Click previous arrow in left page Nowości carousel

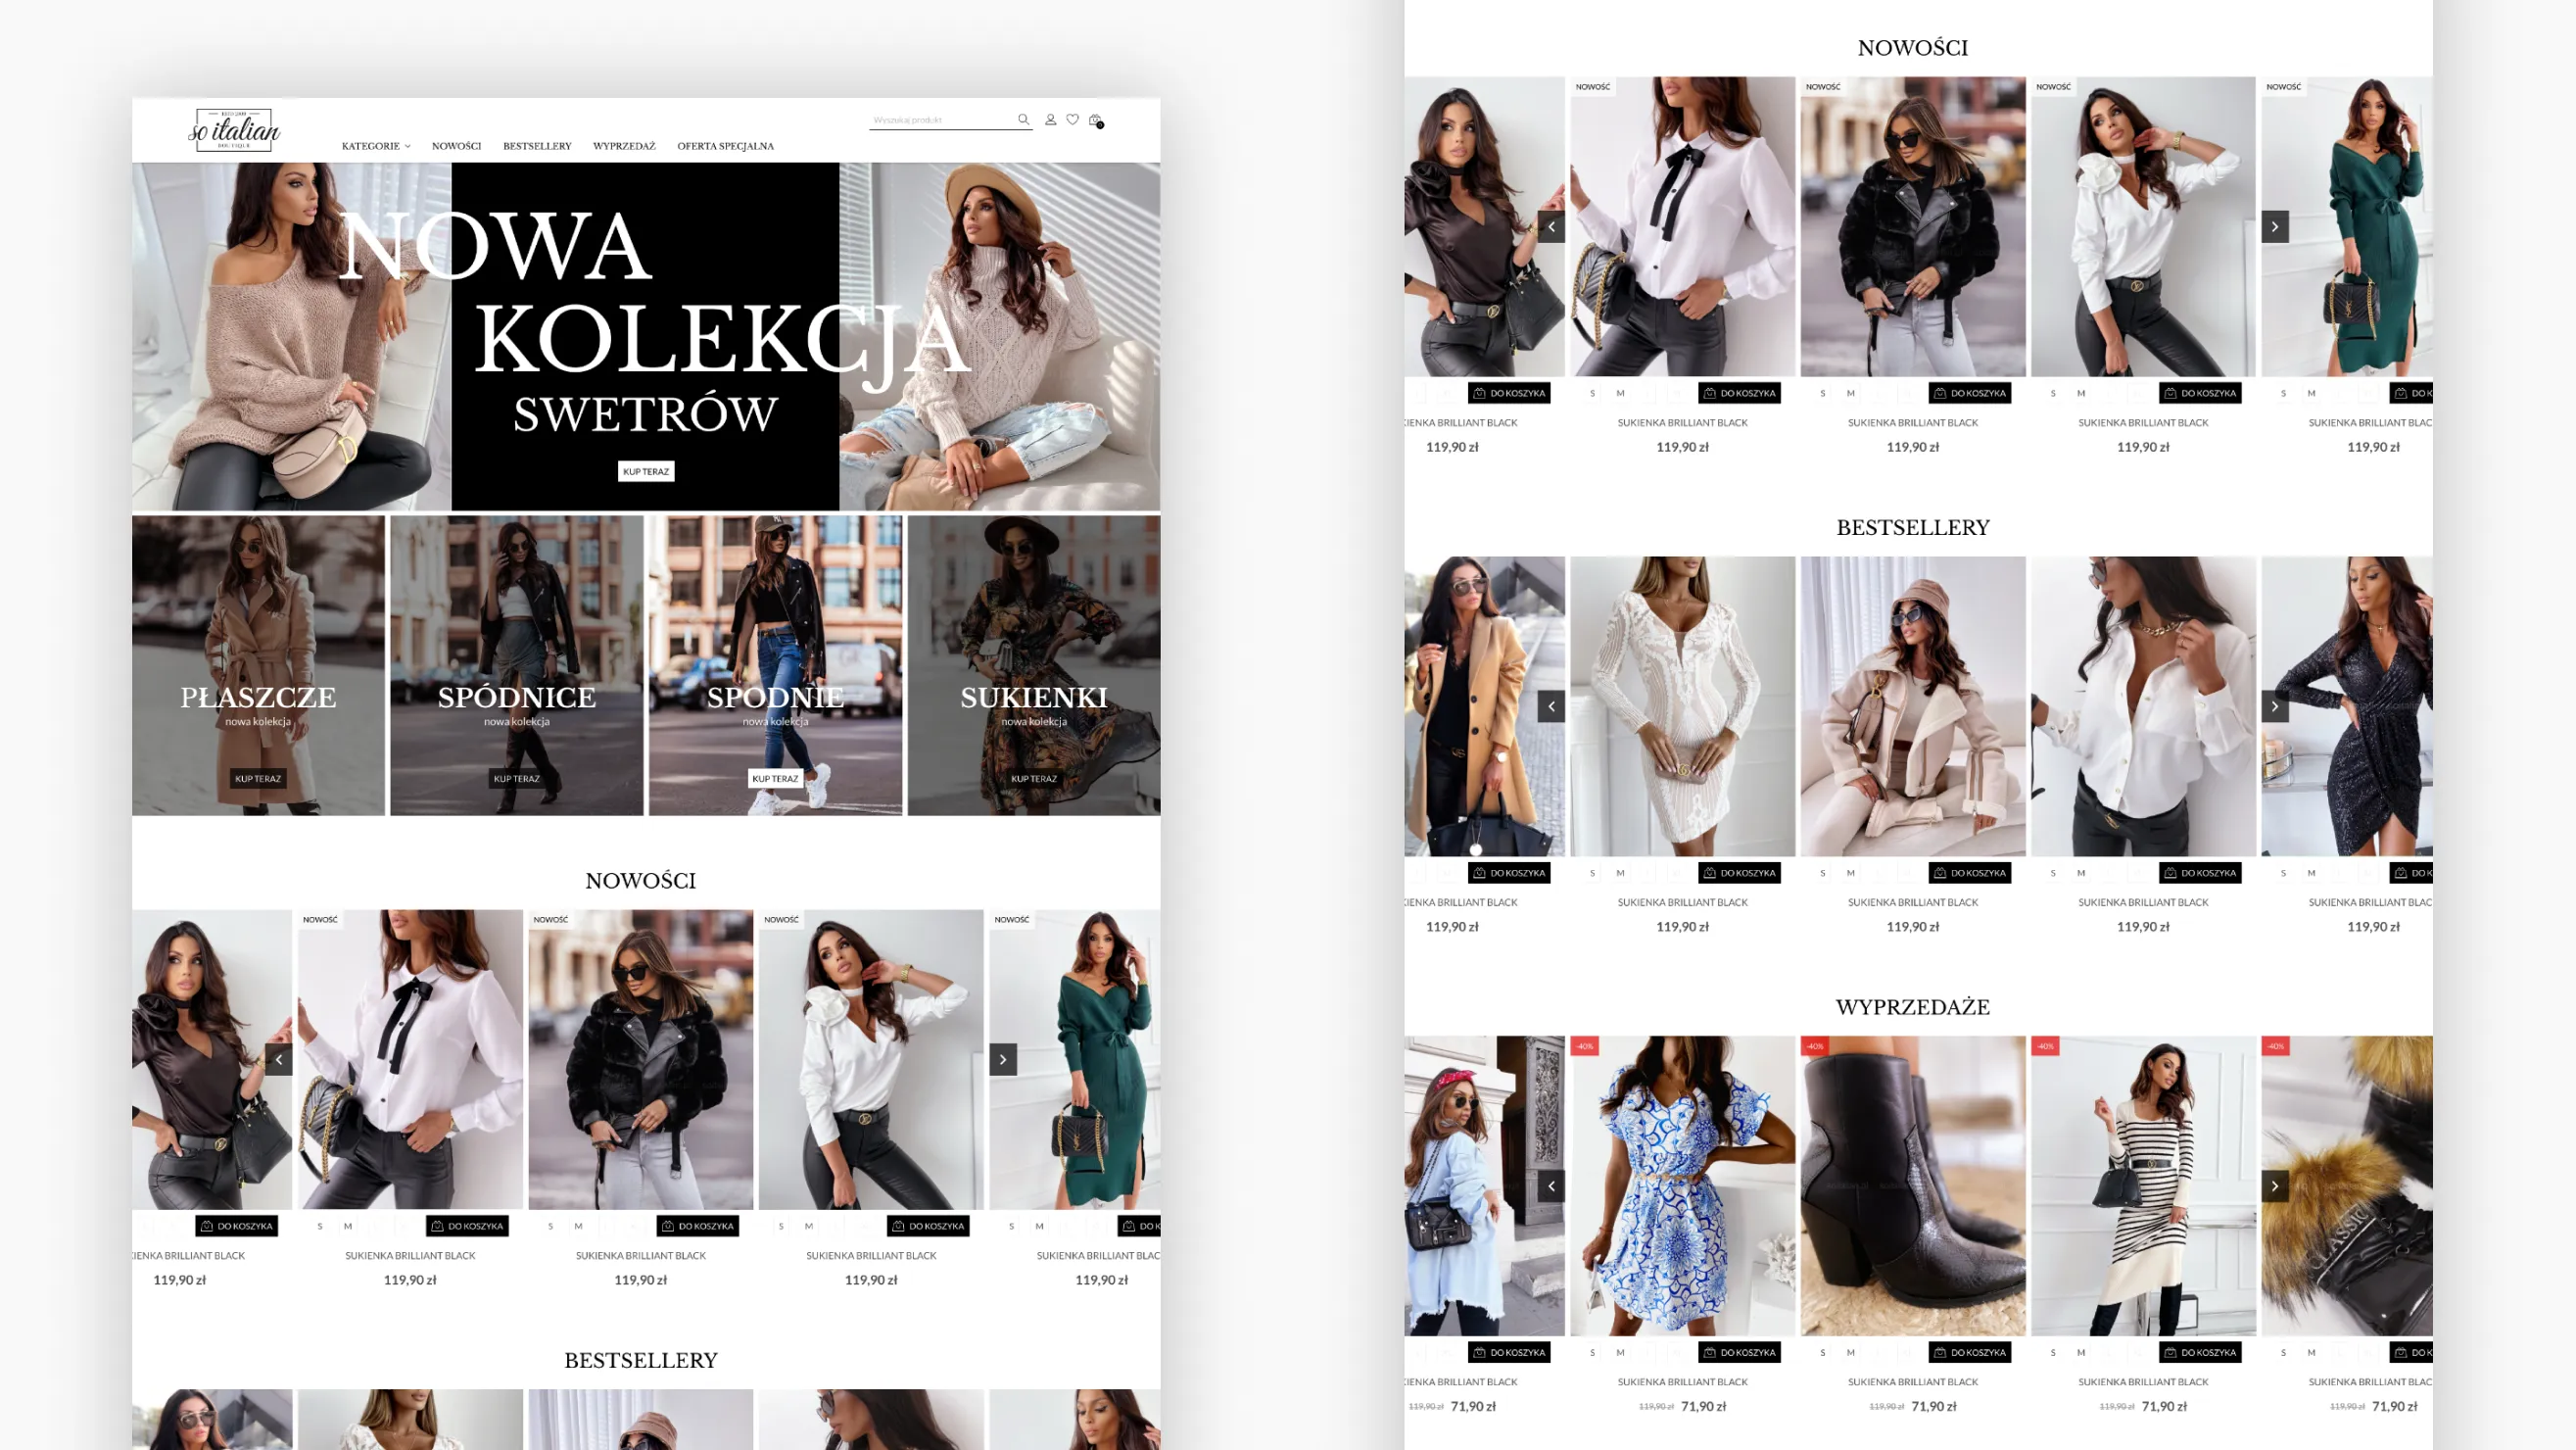279,1059
